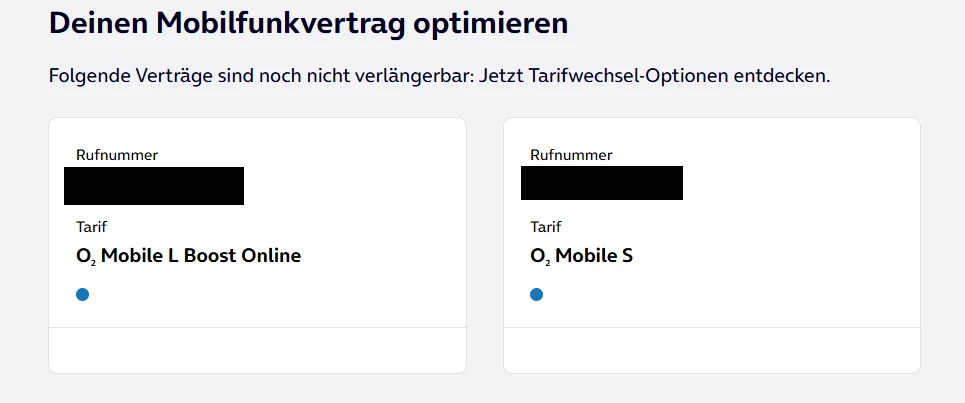Select the redacted phone number in L Boost card
Image resolution: width=965 pixels, height=403 pixels.
pos(154,186)
